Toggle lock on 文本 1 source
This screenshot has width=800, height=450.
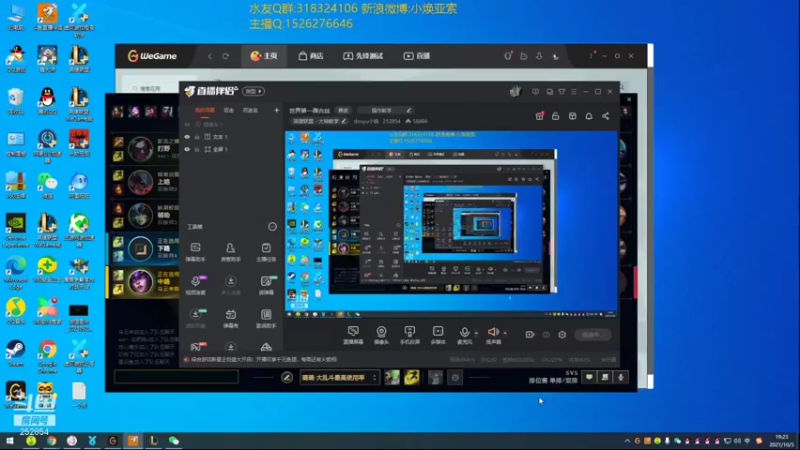197,137
